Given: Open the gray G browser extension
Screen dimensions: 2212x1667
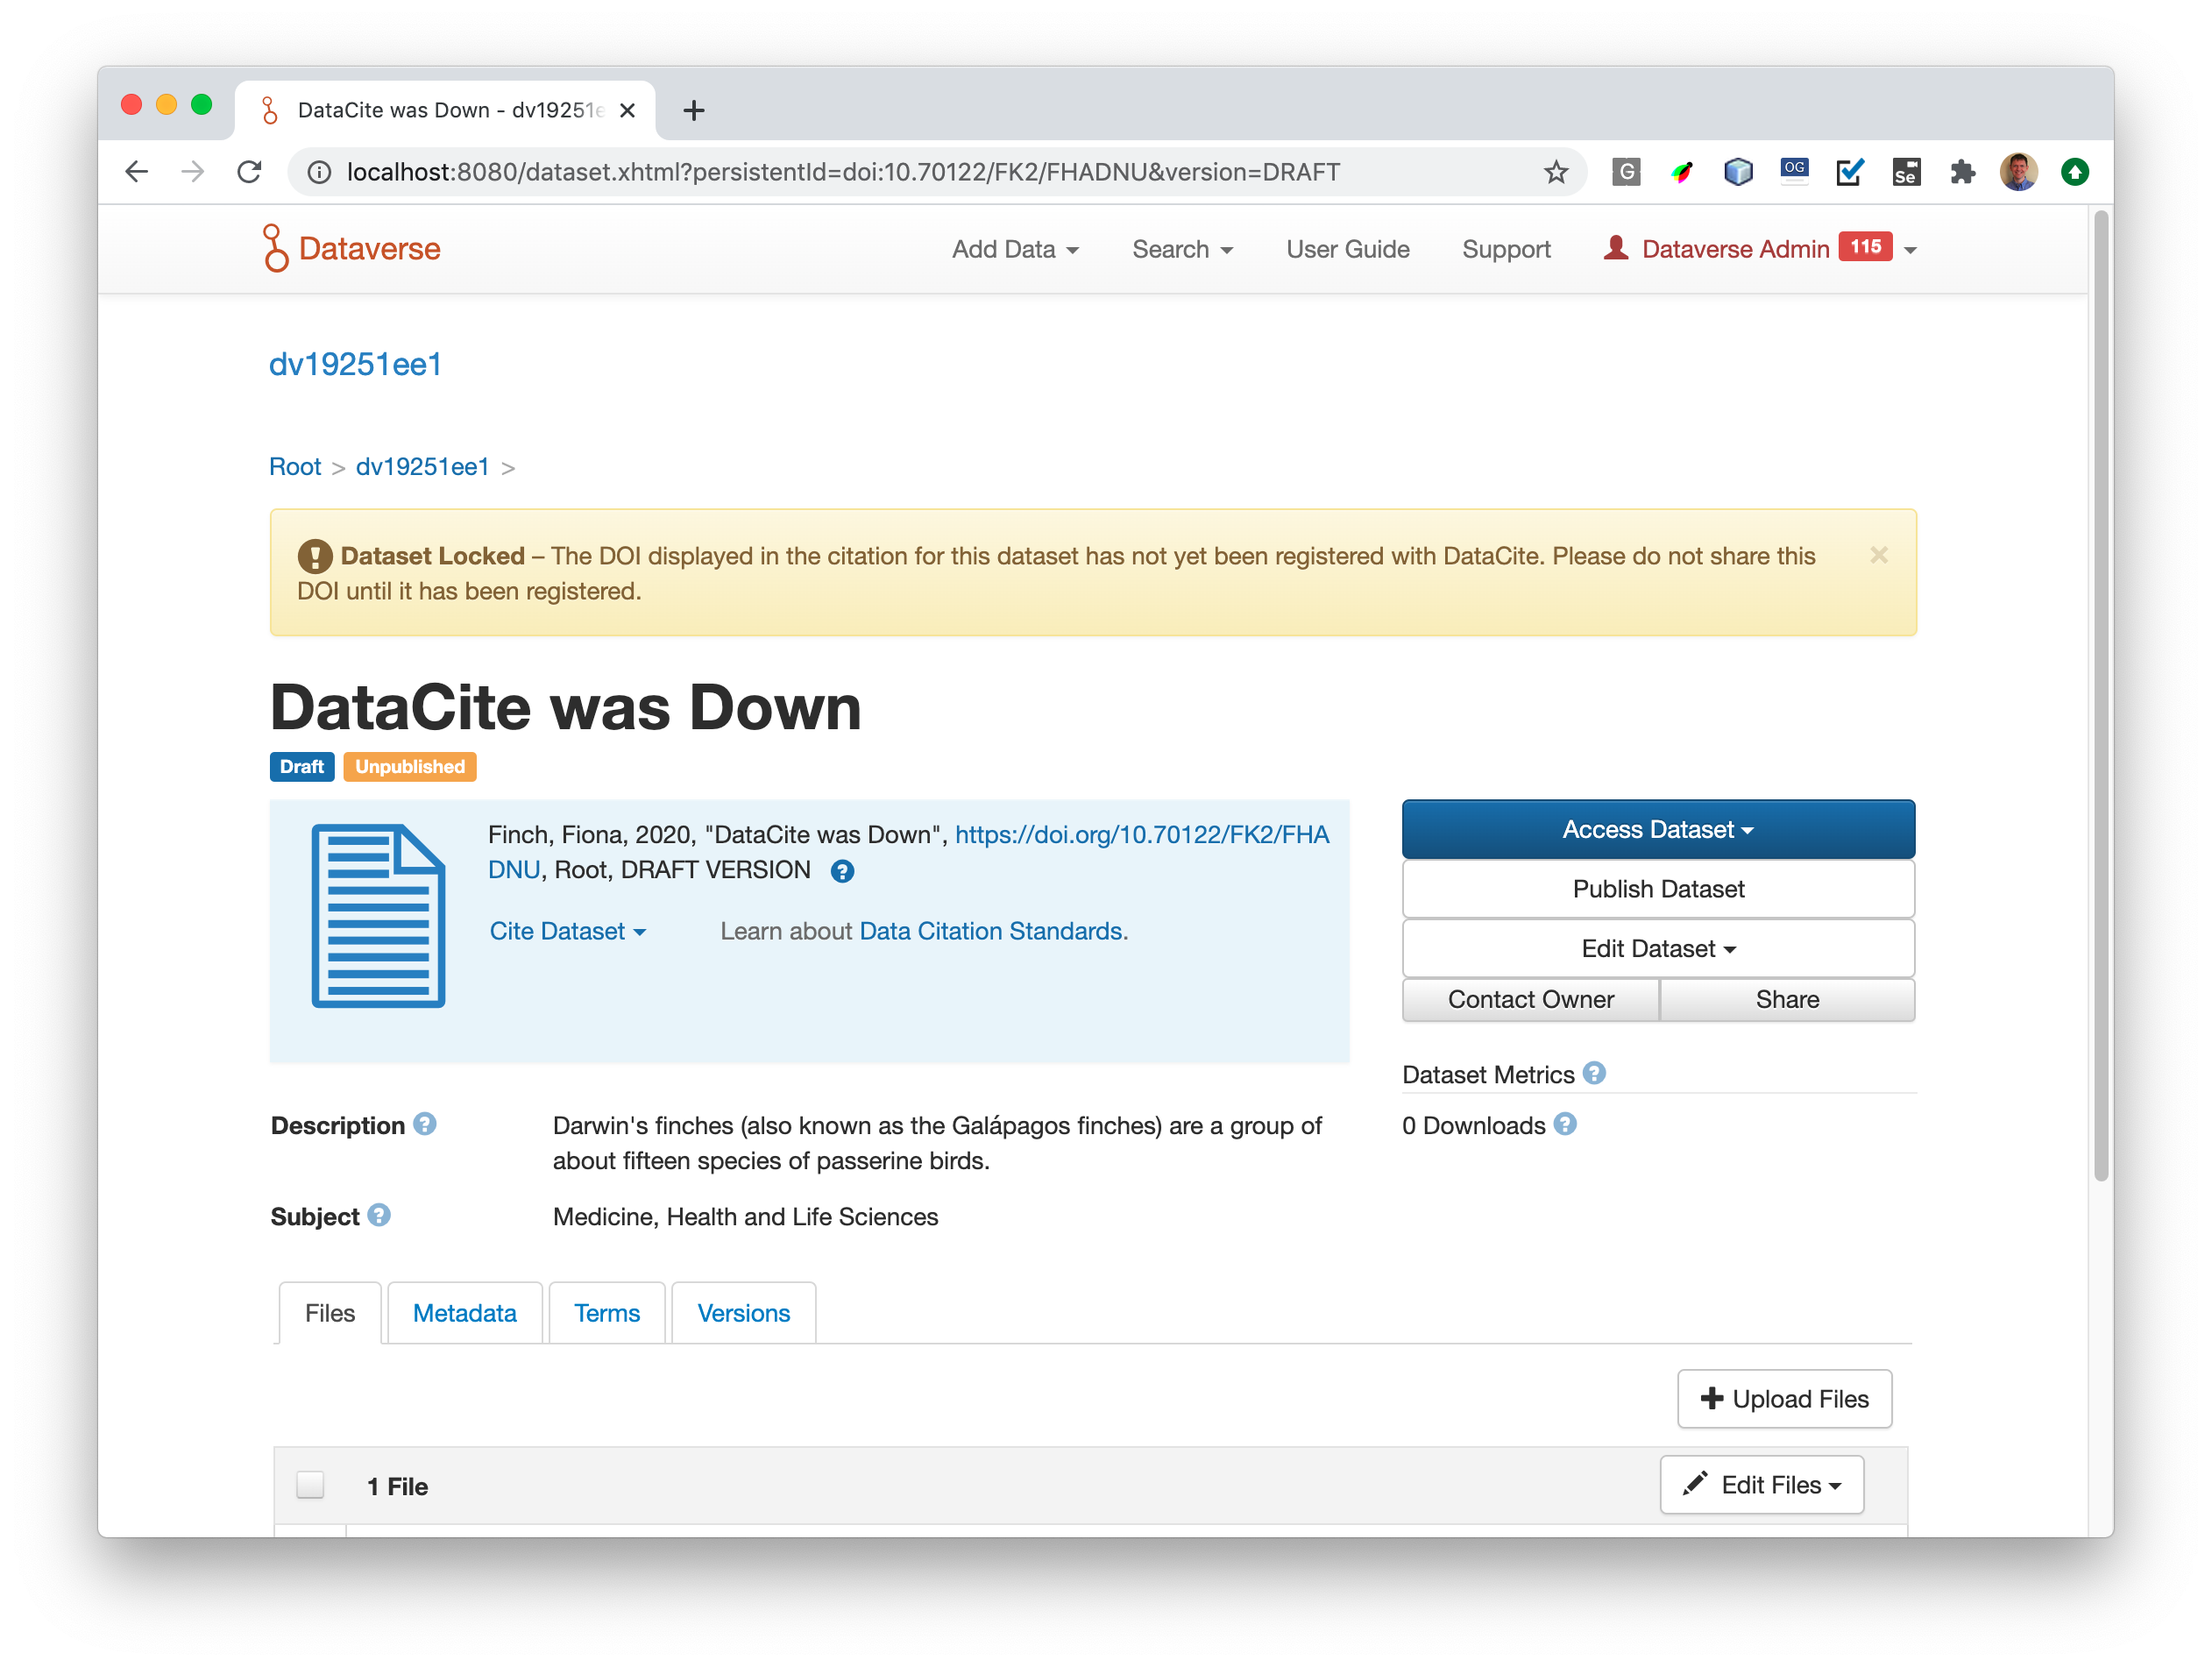Looking at the screenshot, I should point(1626,172).
